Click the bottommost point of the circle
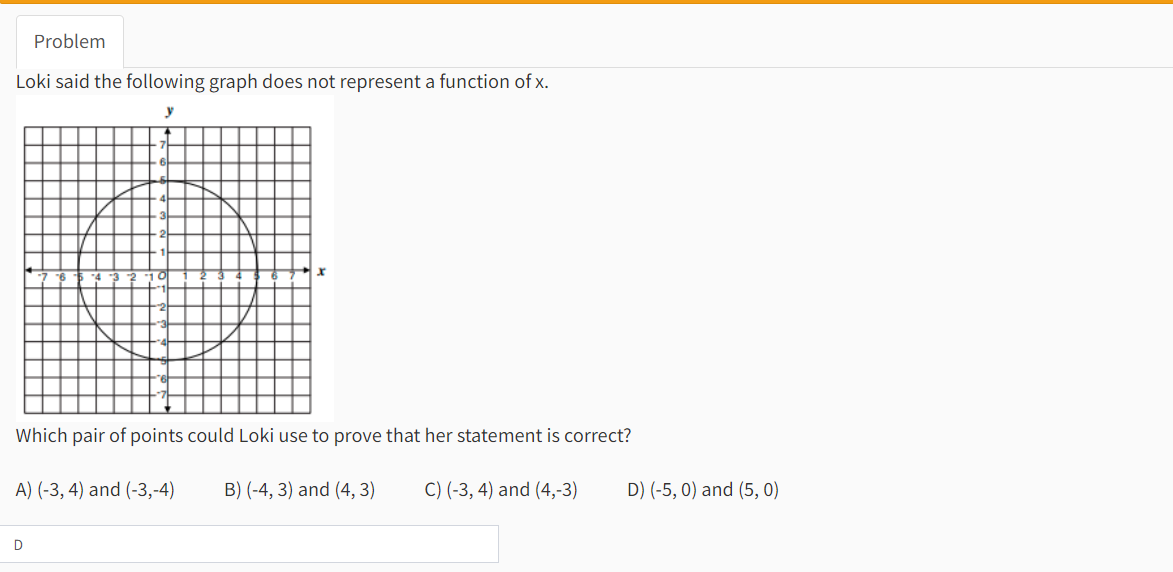 (x=168, y=359)
